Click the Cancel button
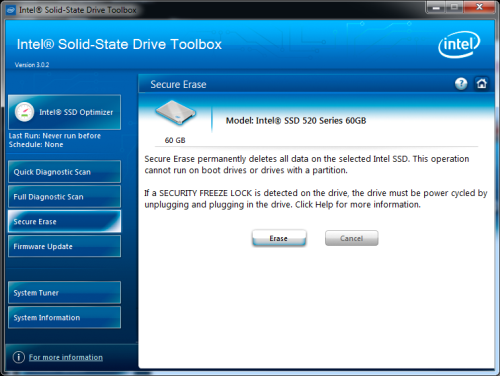The width and height of the screenshot is (500, 376). tap(352, 238)
